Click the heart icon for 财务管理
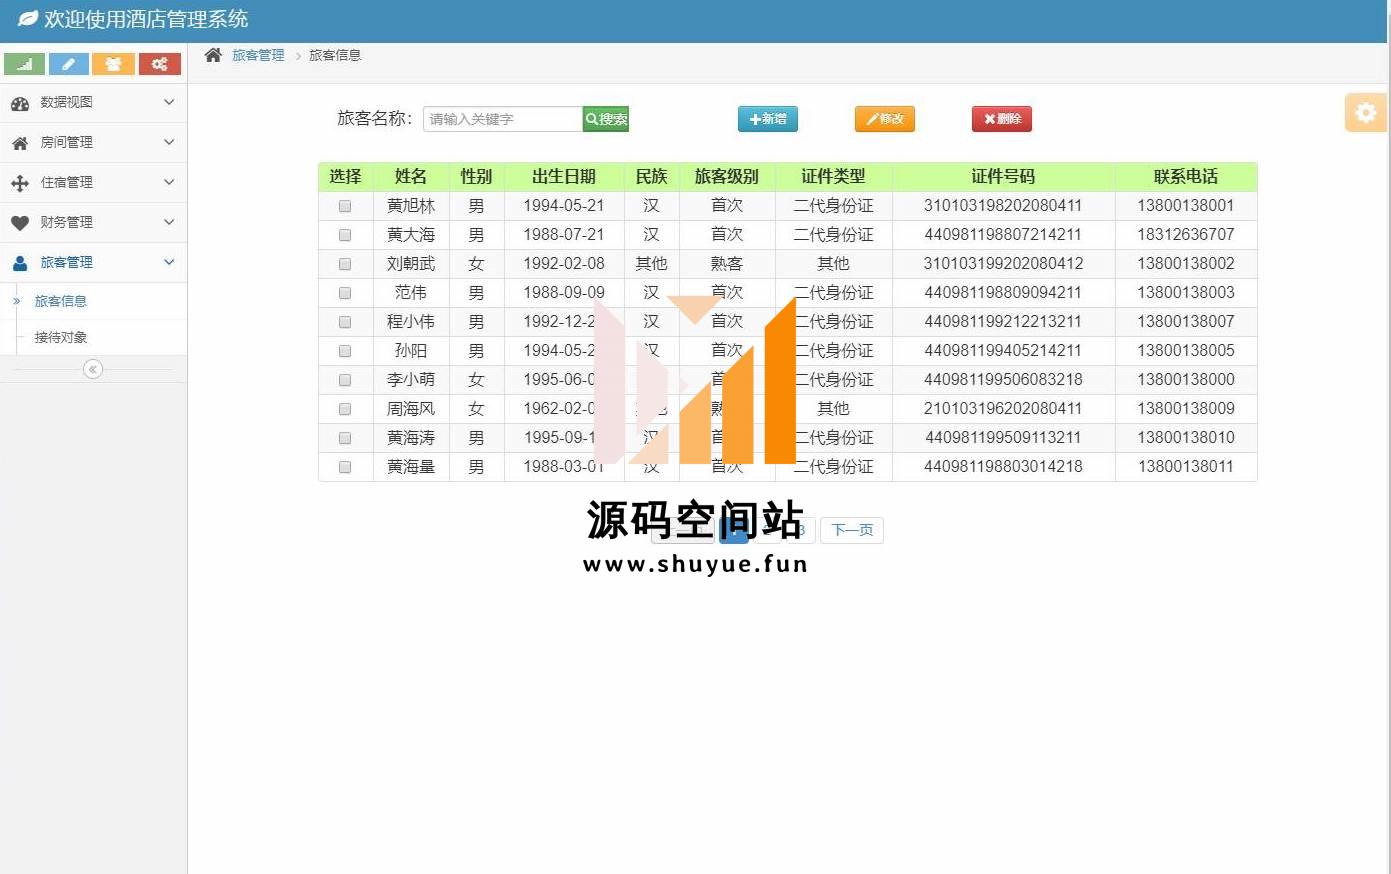This screenshot has height=874, width=1391. (20, 223)
